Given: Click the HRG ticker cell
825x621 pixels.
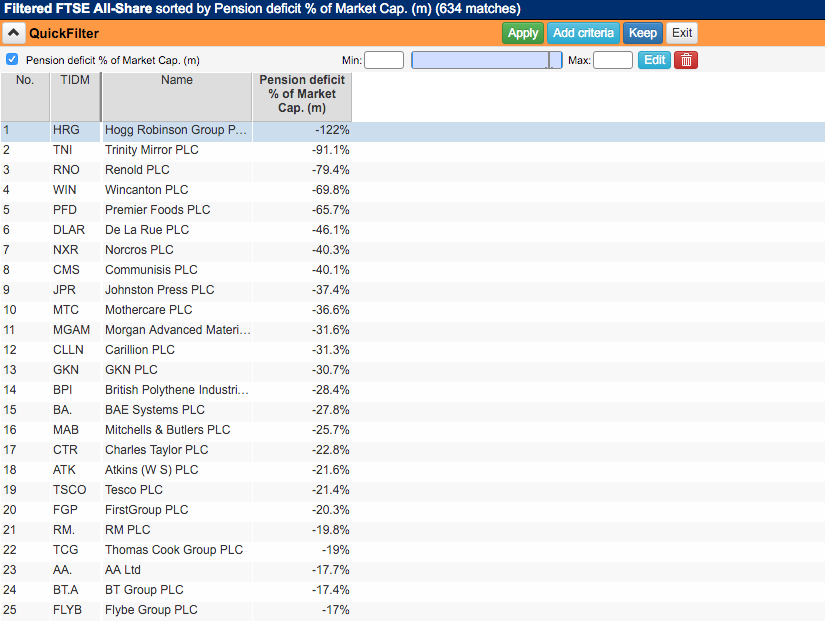Looking at the screenshot, I should coord(75,132).
